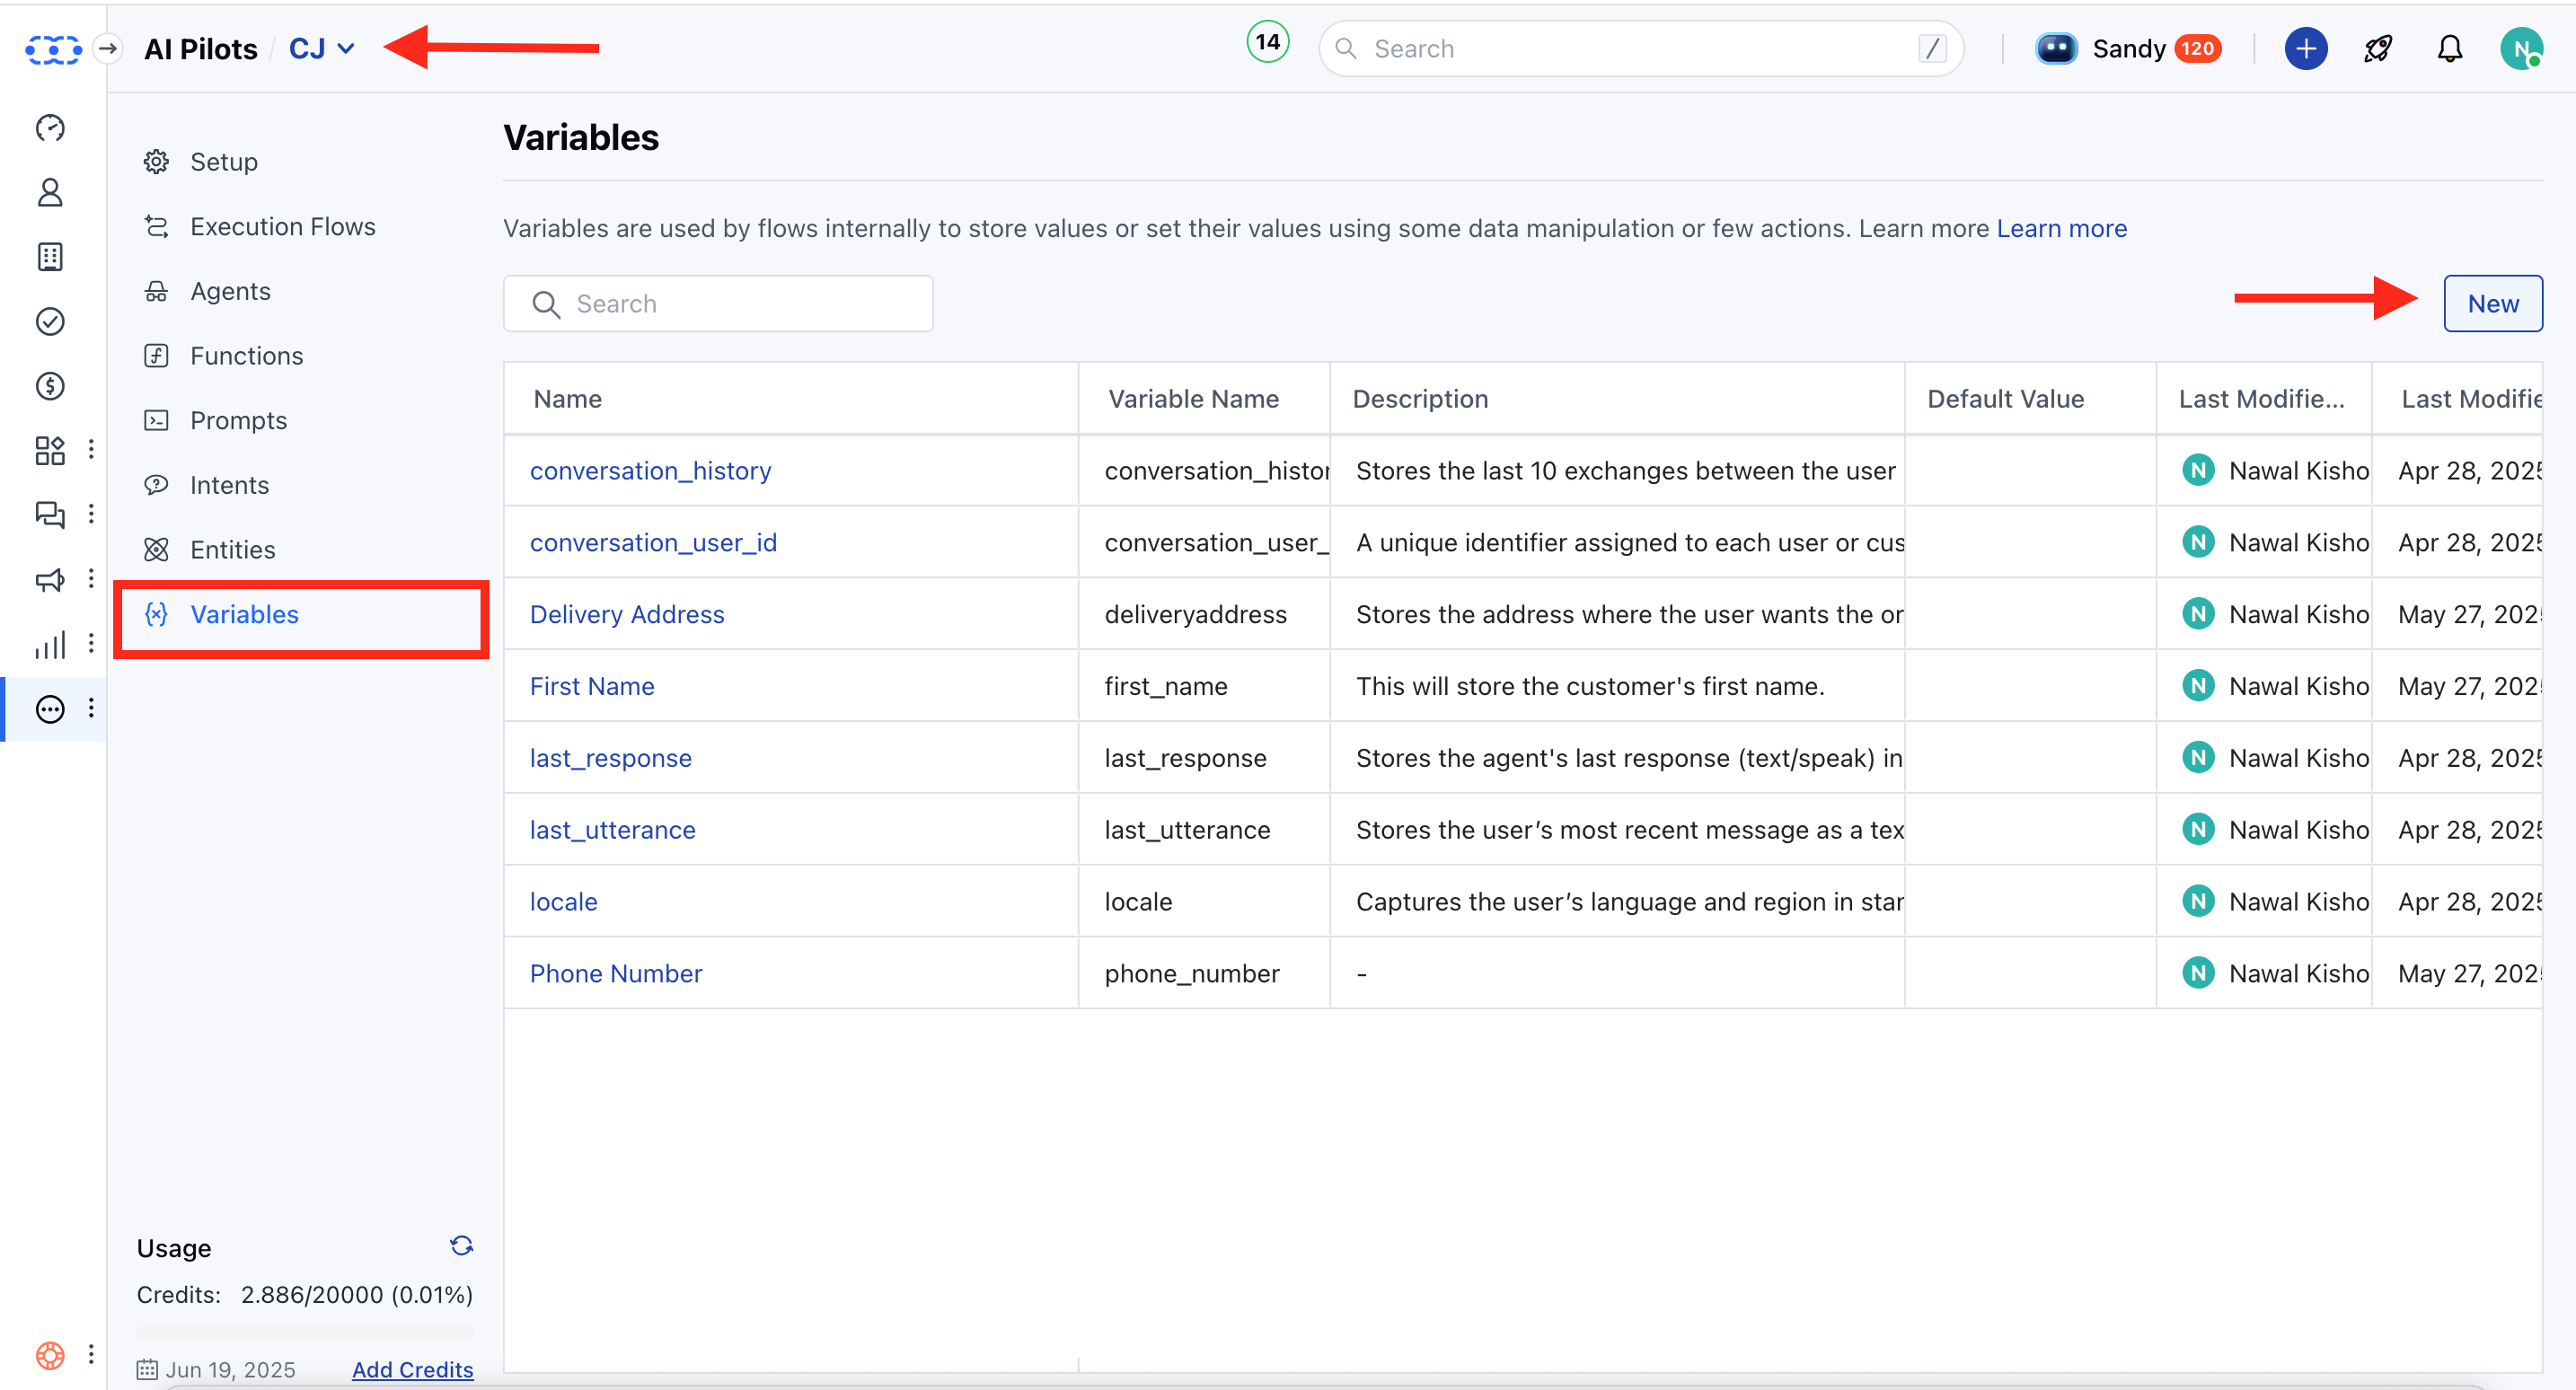Open the apps grid icon in left rail
This screenshot has width=2576, height=1390.
(50, 450)
